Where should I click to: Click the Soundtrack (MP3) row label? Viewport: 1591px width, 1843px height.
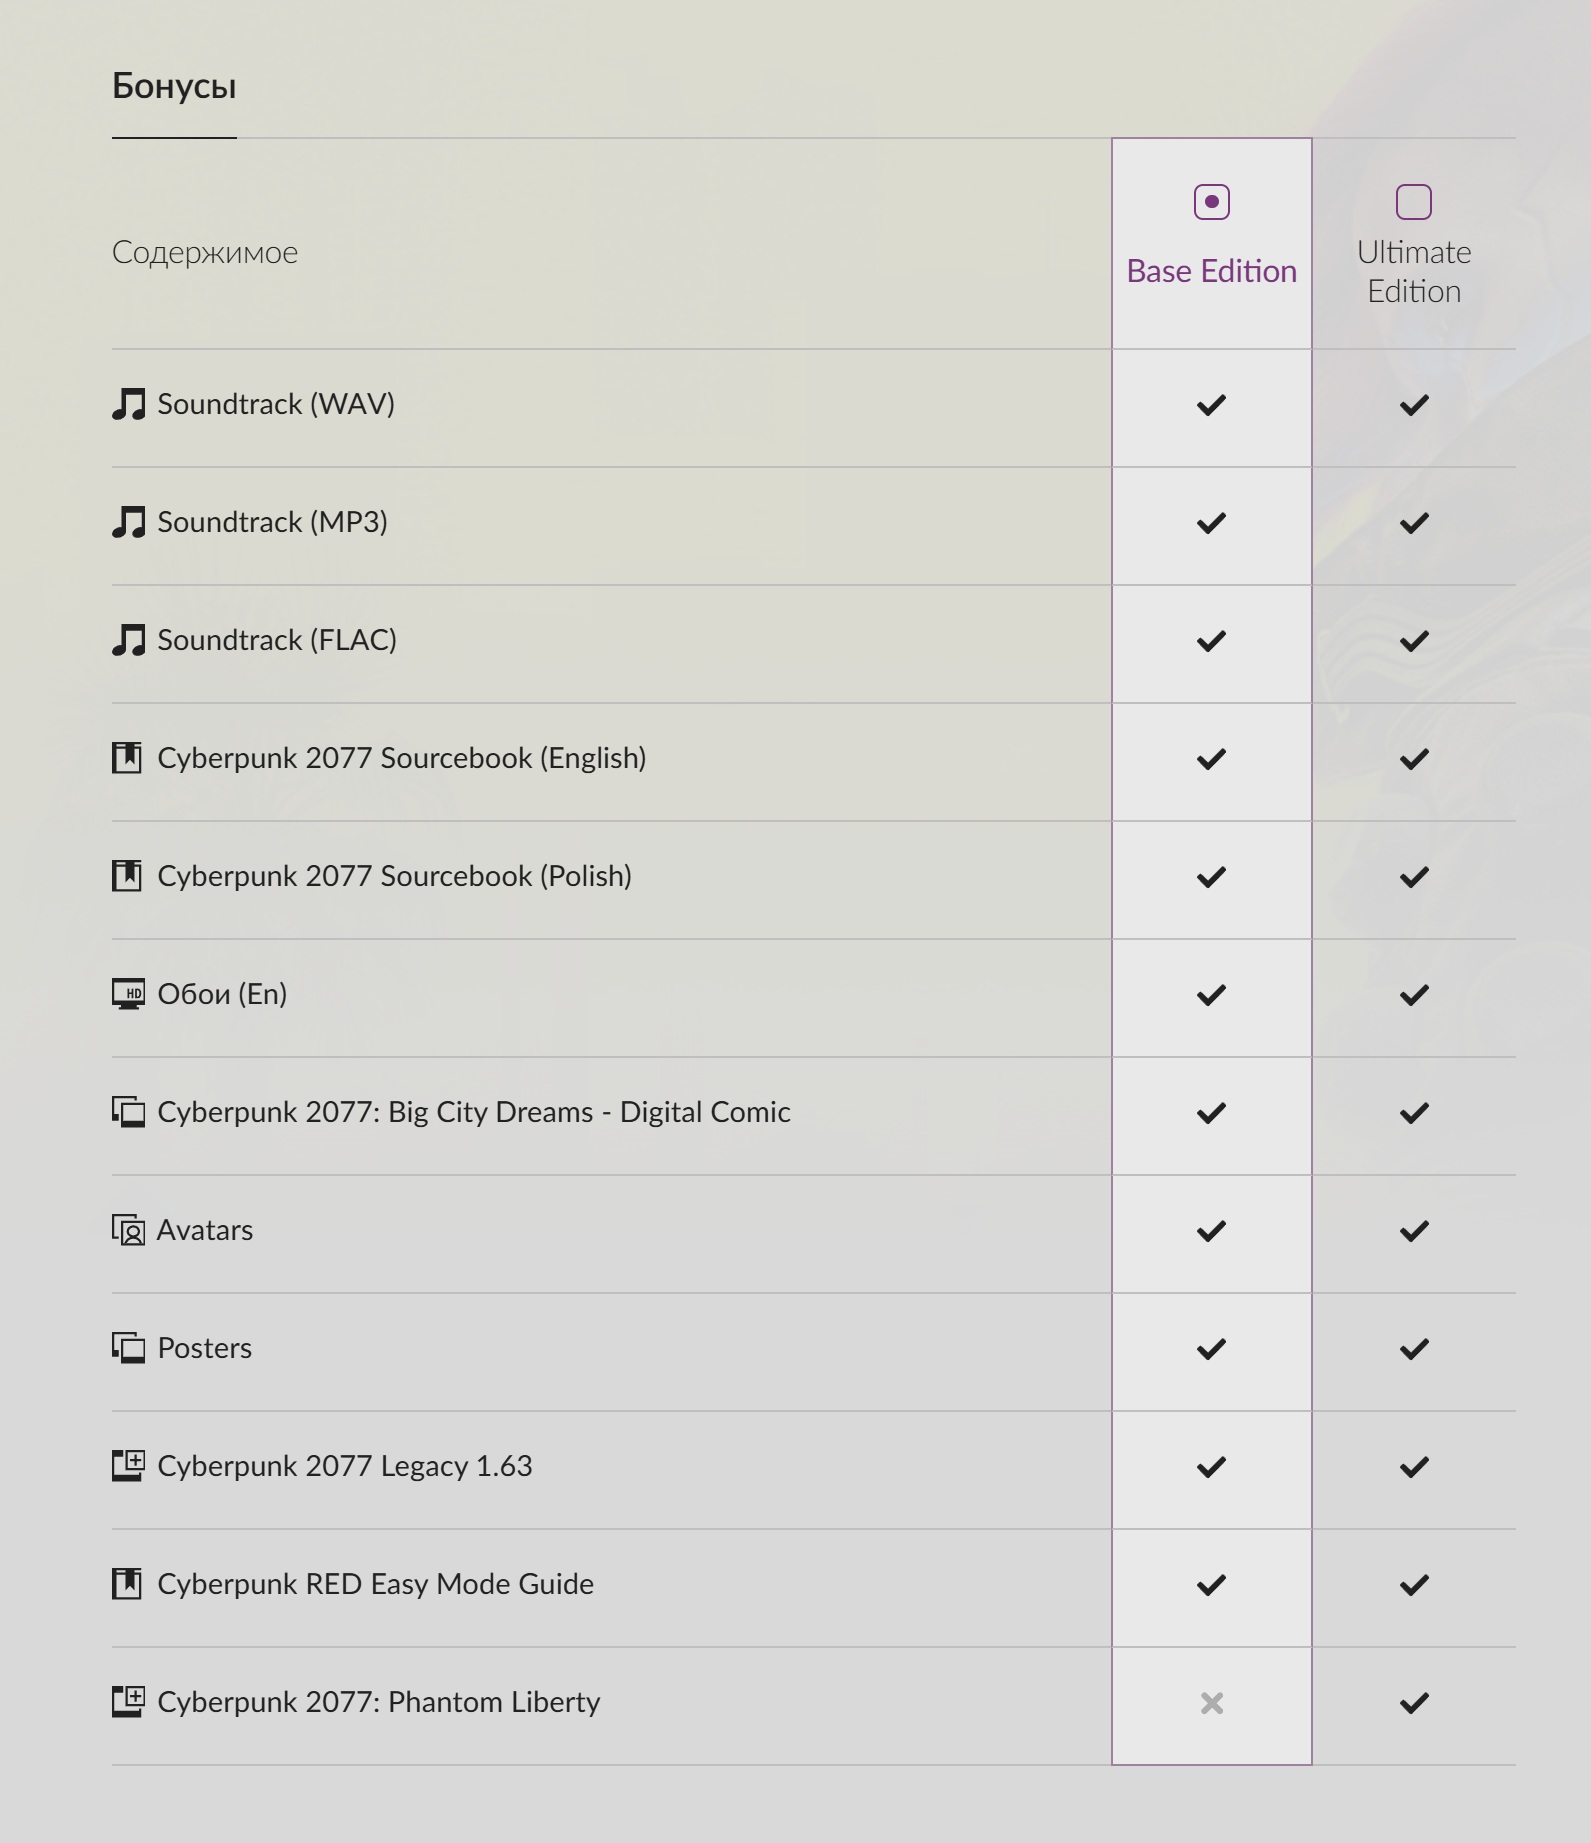pos(273,522)
